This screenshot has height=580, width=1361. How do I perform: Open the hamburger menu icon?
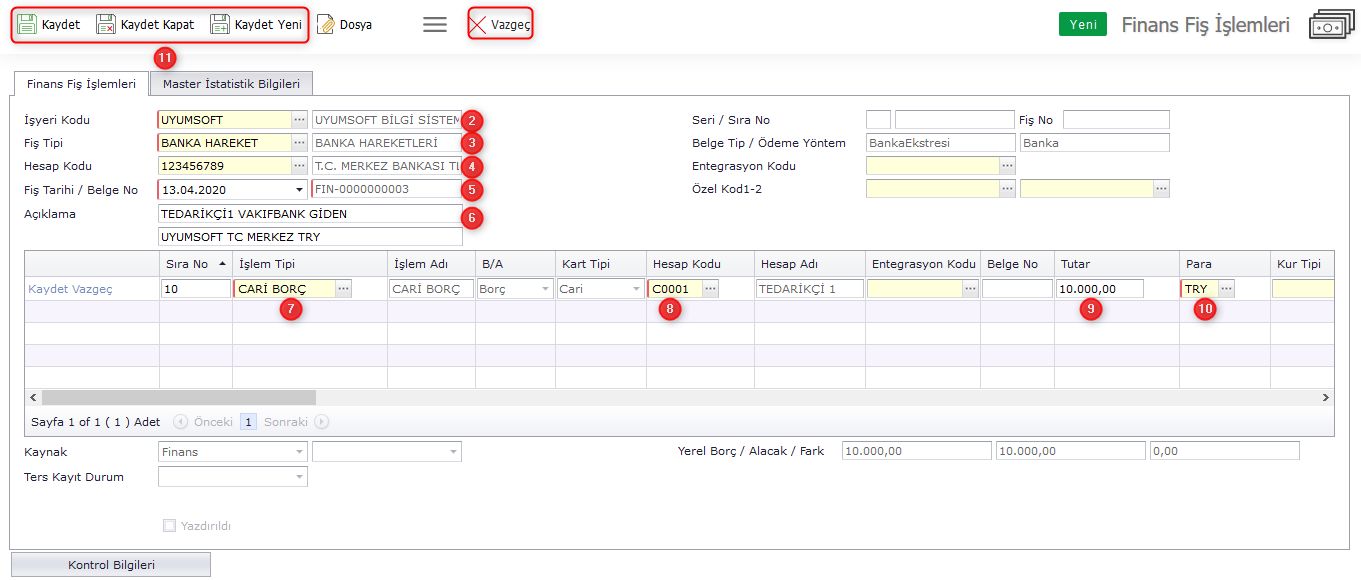click(x=435, y=24)
